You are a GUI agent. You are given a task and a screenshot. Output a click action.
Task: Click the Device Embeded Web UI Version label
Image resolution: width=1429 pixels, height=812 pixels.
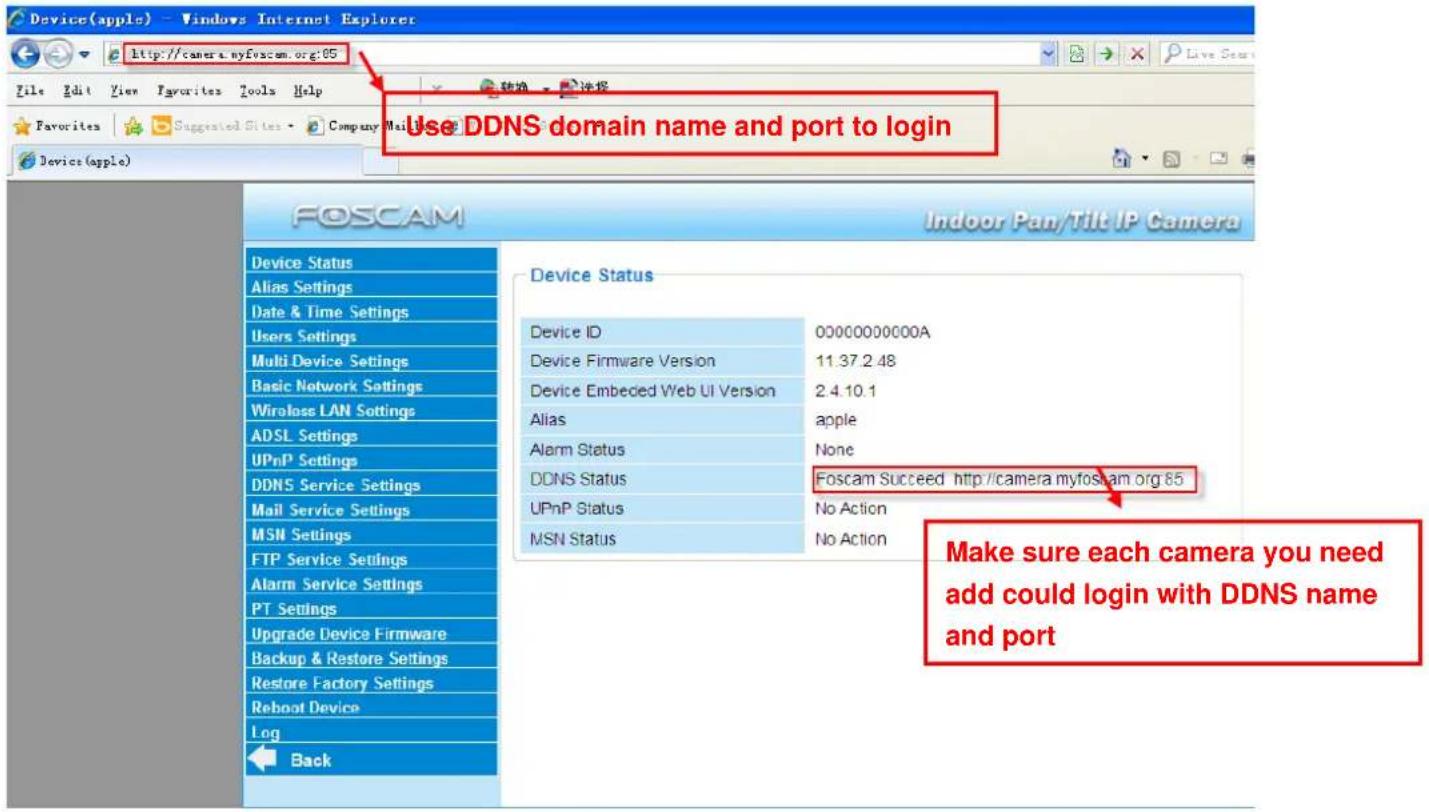click(653, 391)
